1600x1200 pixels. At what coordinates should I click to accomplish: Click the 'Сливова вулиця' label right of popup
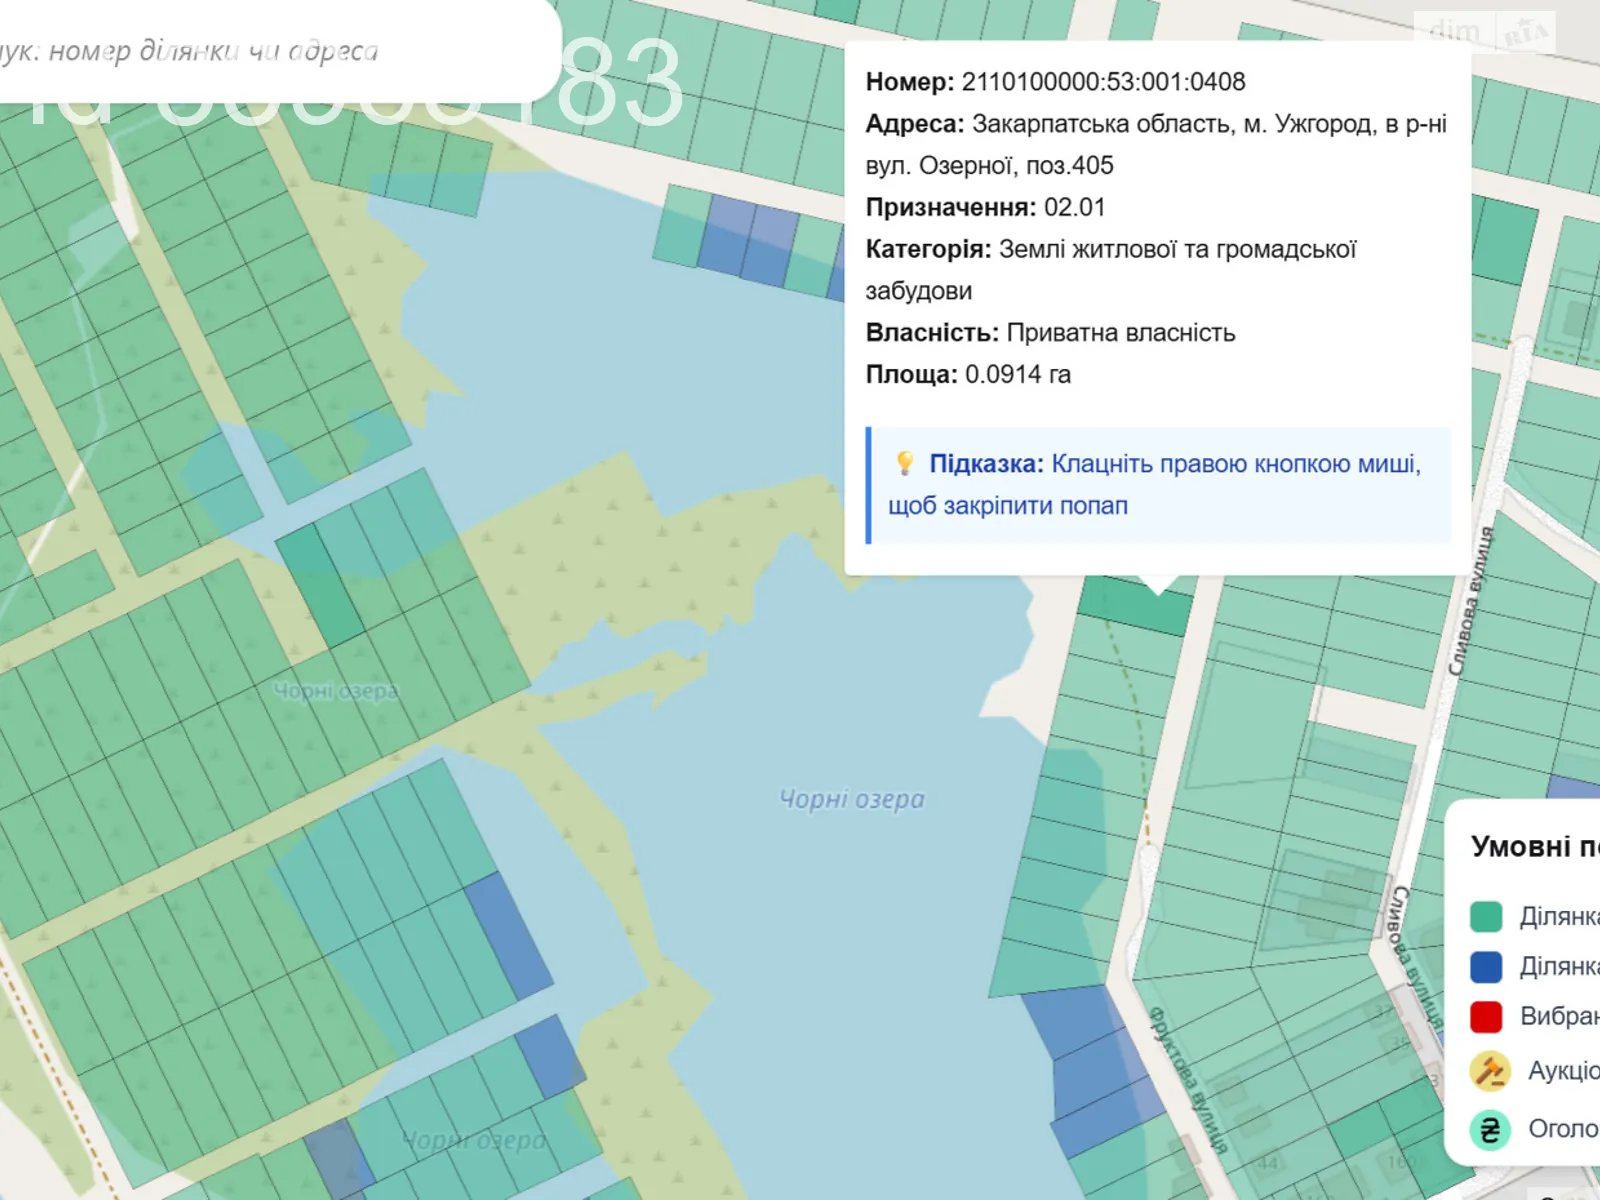1471,600
